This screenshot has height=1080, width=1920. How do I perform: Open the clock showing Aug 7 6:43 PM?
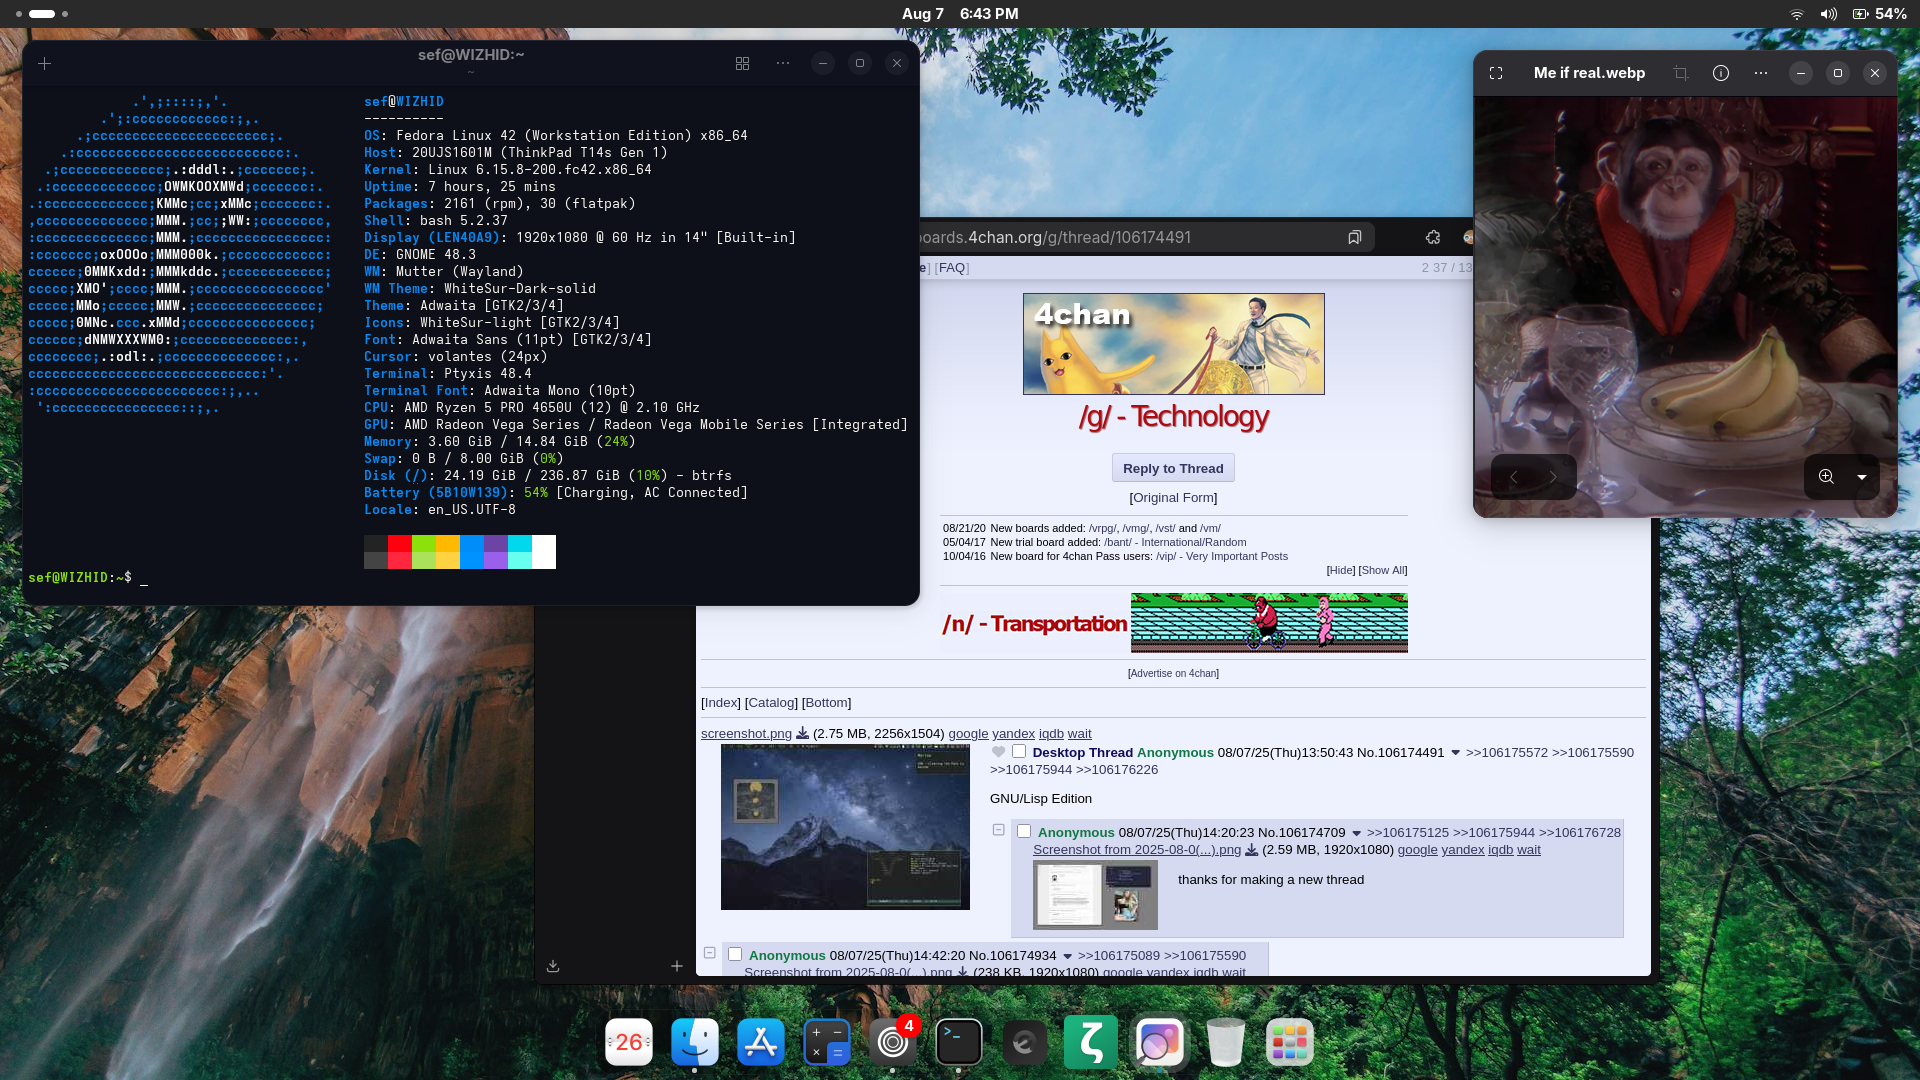tap(960, 14)
